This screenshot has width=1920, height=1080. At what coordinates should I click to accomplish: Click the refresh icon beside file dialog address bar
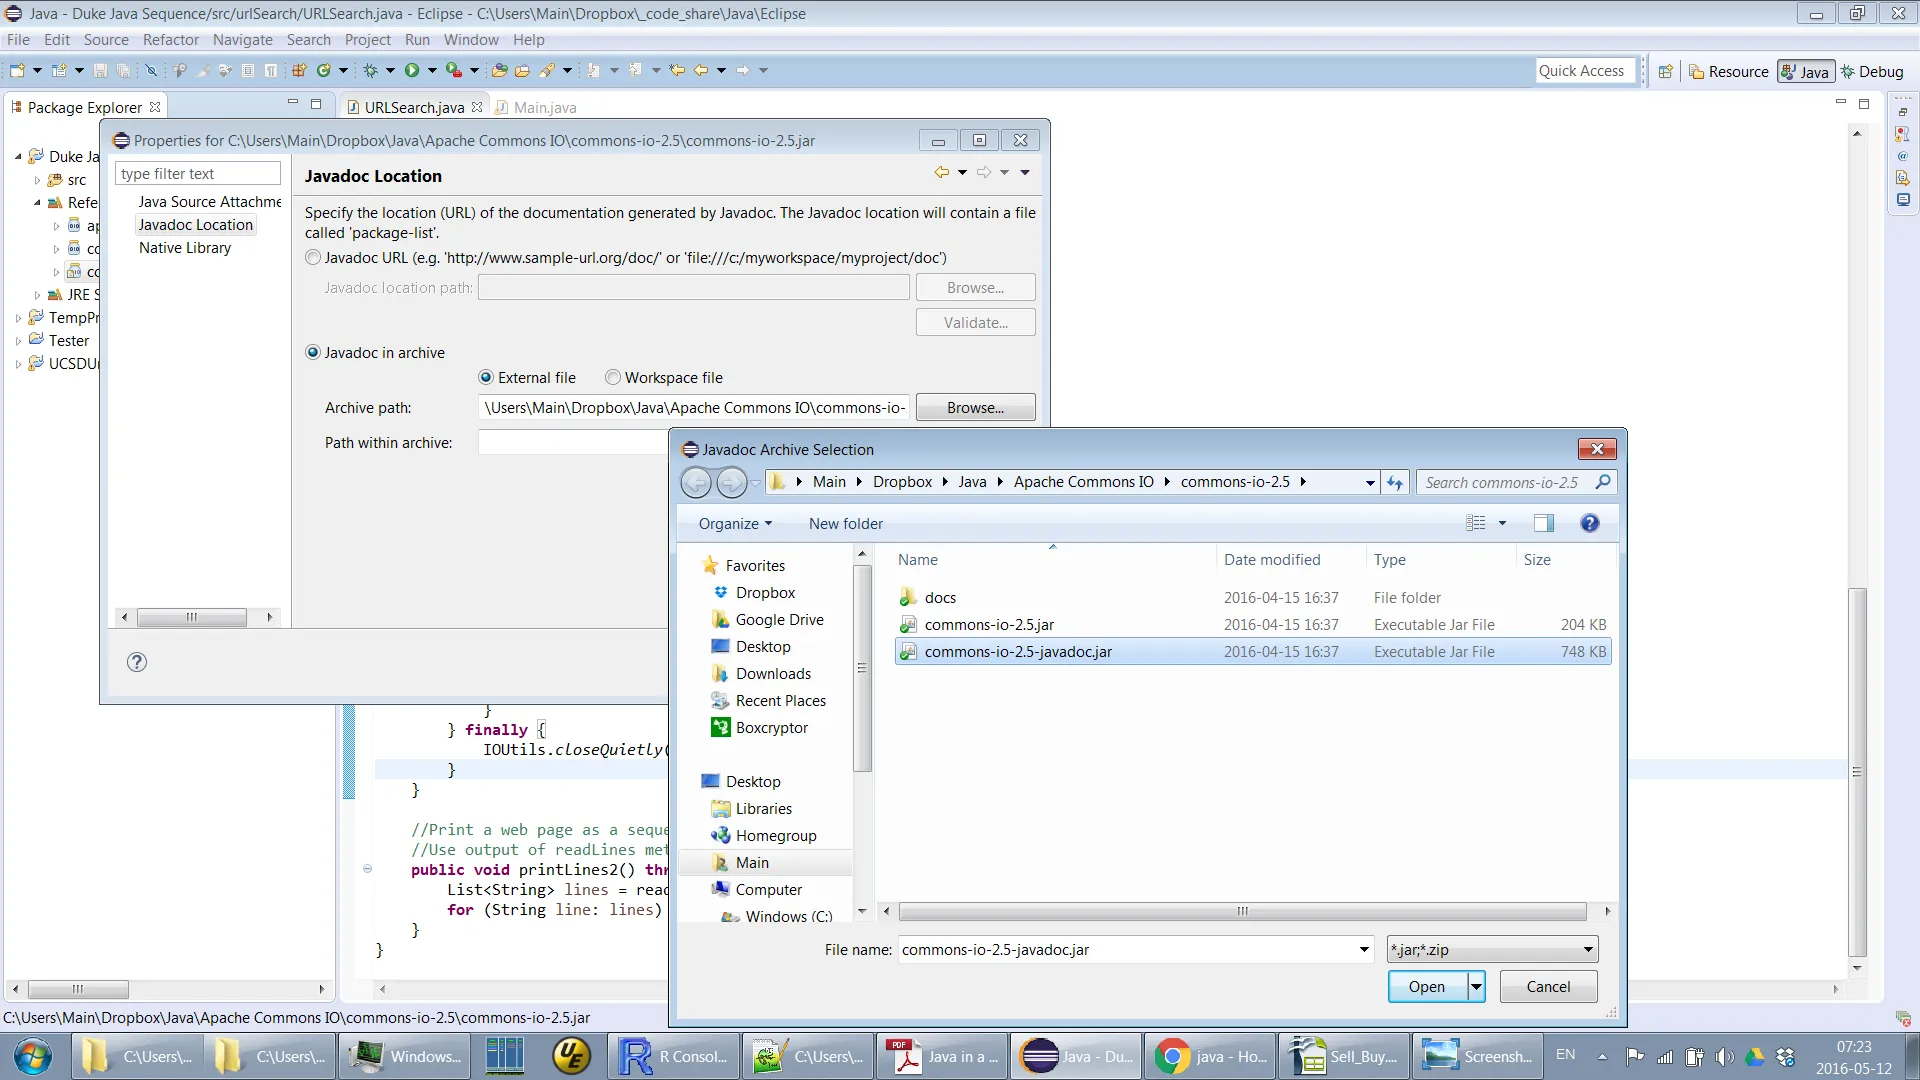pos(1395,482)
